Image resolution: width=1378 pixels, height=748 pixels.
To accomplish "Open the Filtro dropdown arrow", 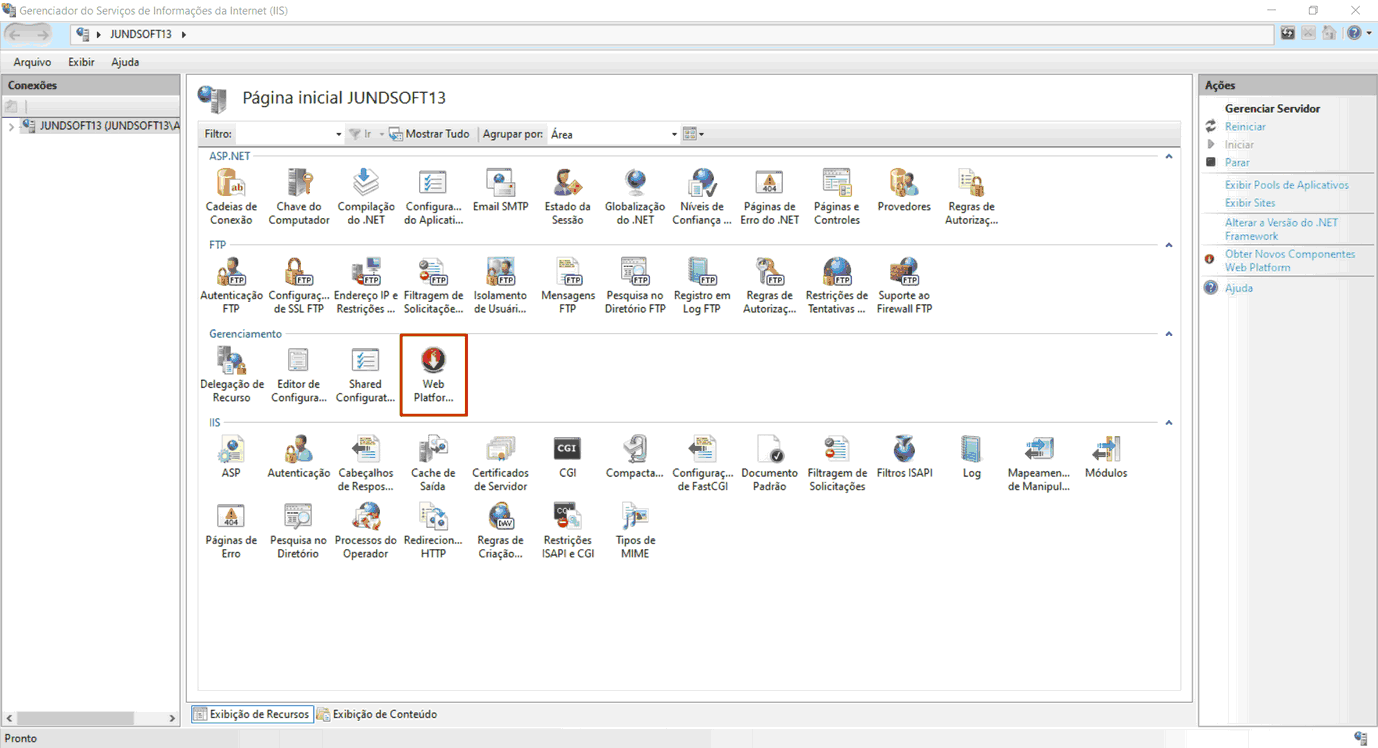I will click(338, 134).
